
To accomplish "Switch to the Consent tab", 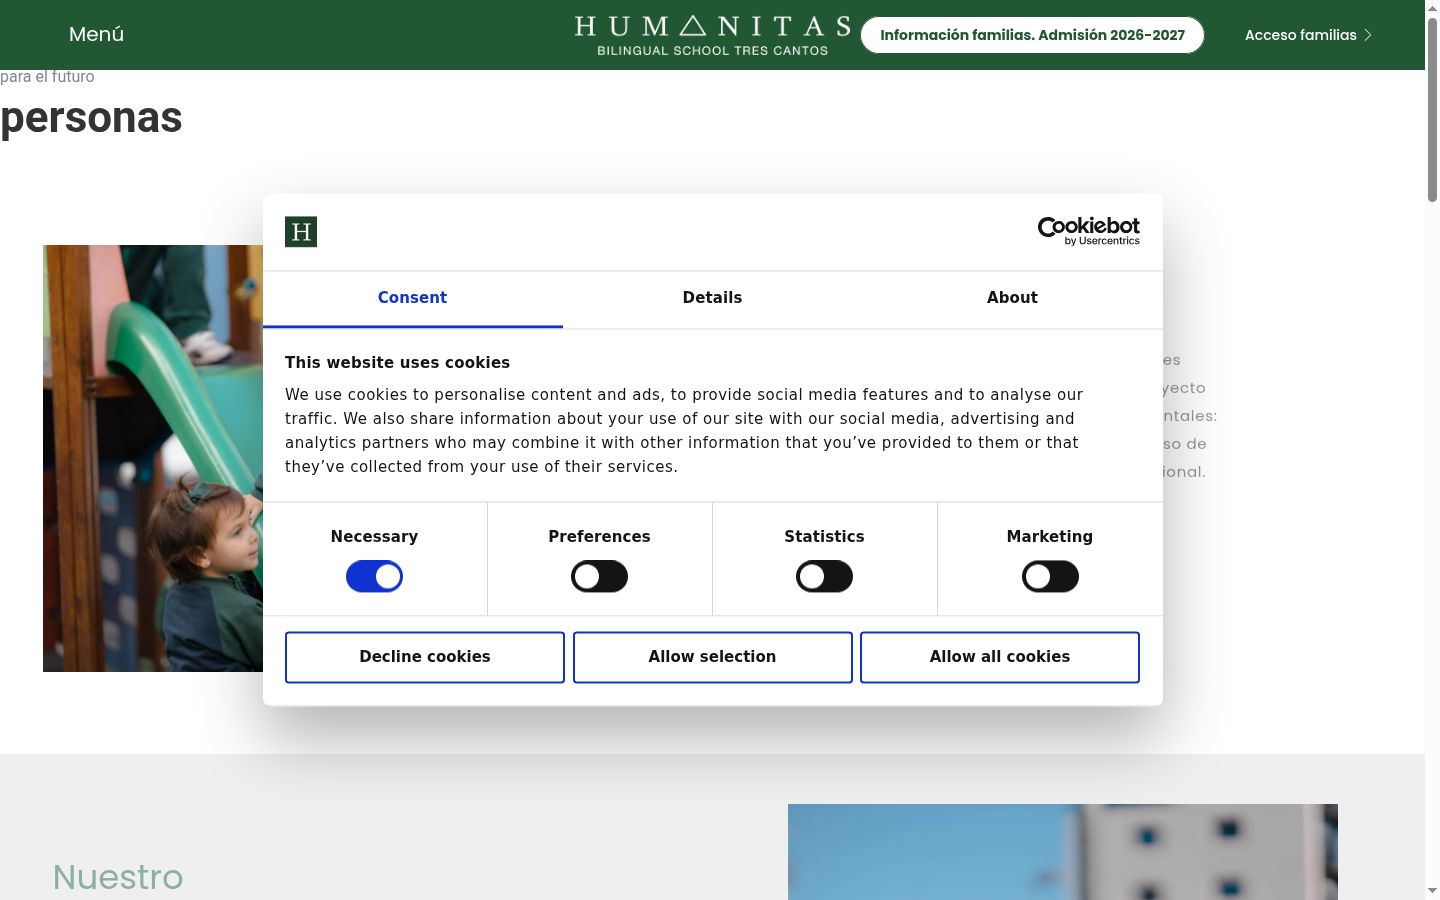I will tap(412, 298).
